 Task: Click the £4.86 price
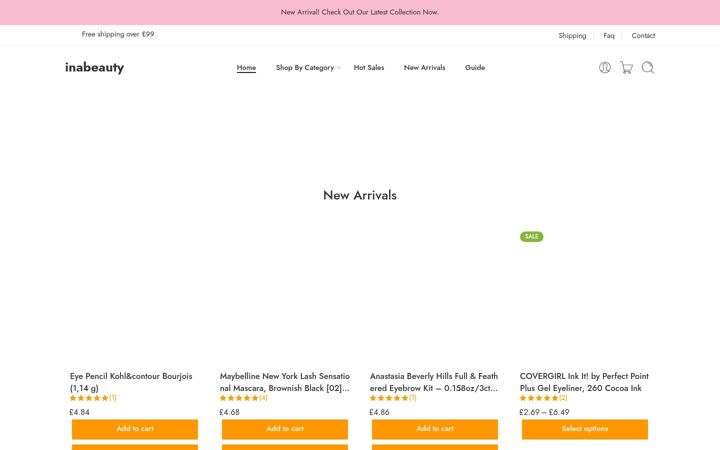(379, 412)
